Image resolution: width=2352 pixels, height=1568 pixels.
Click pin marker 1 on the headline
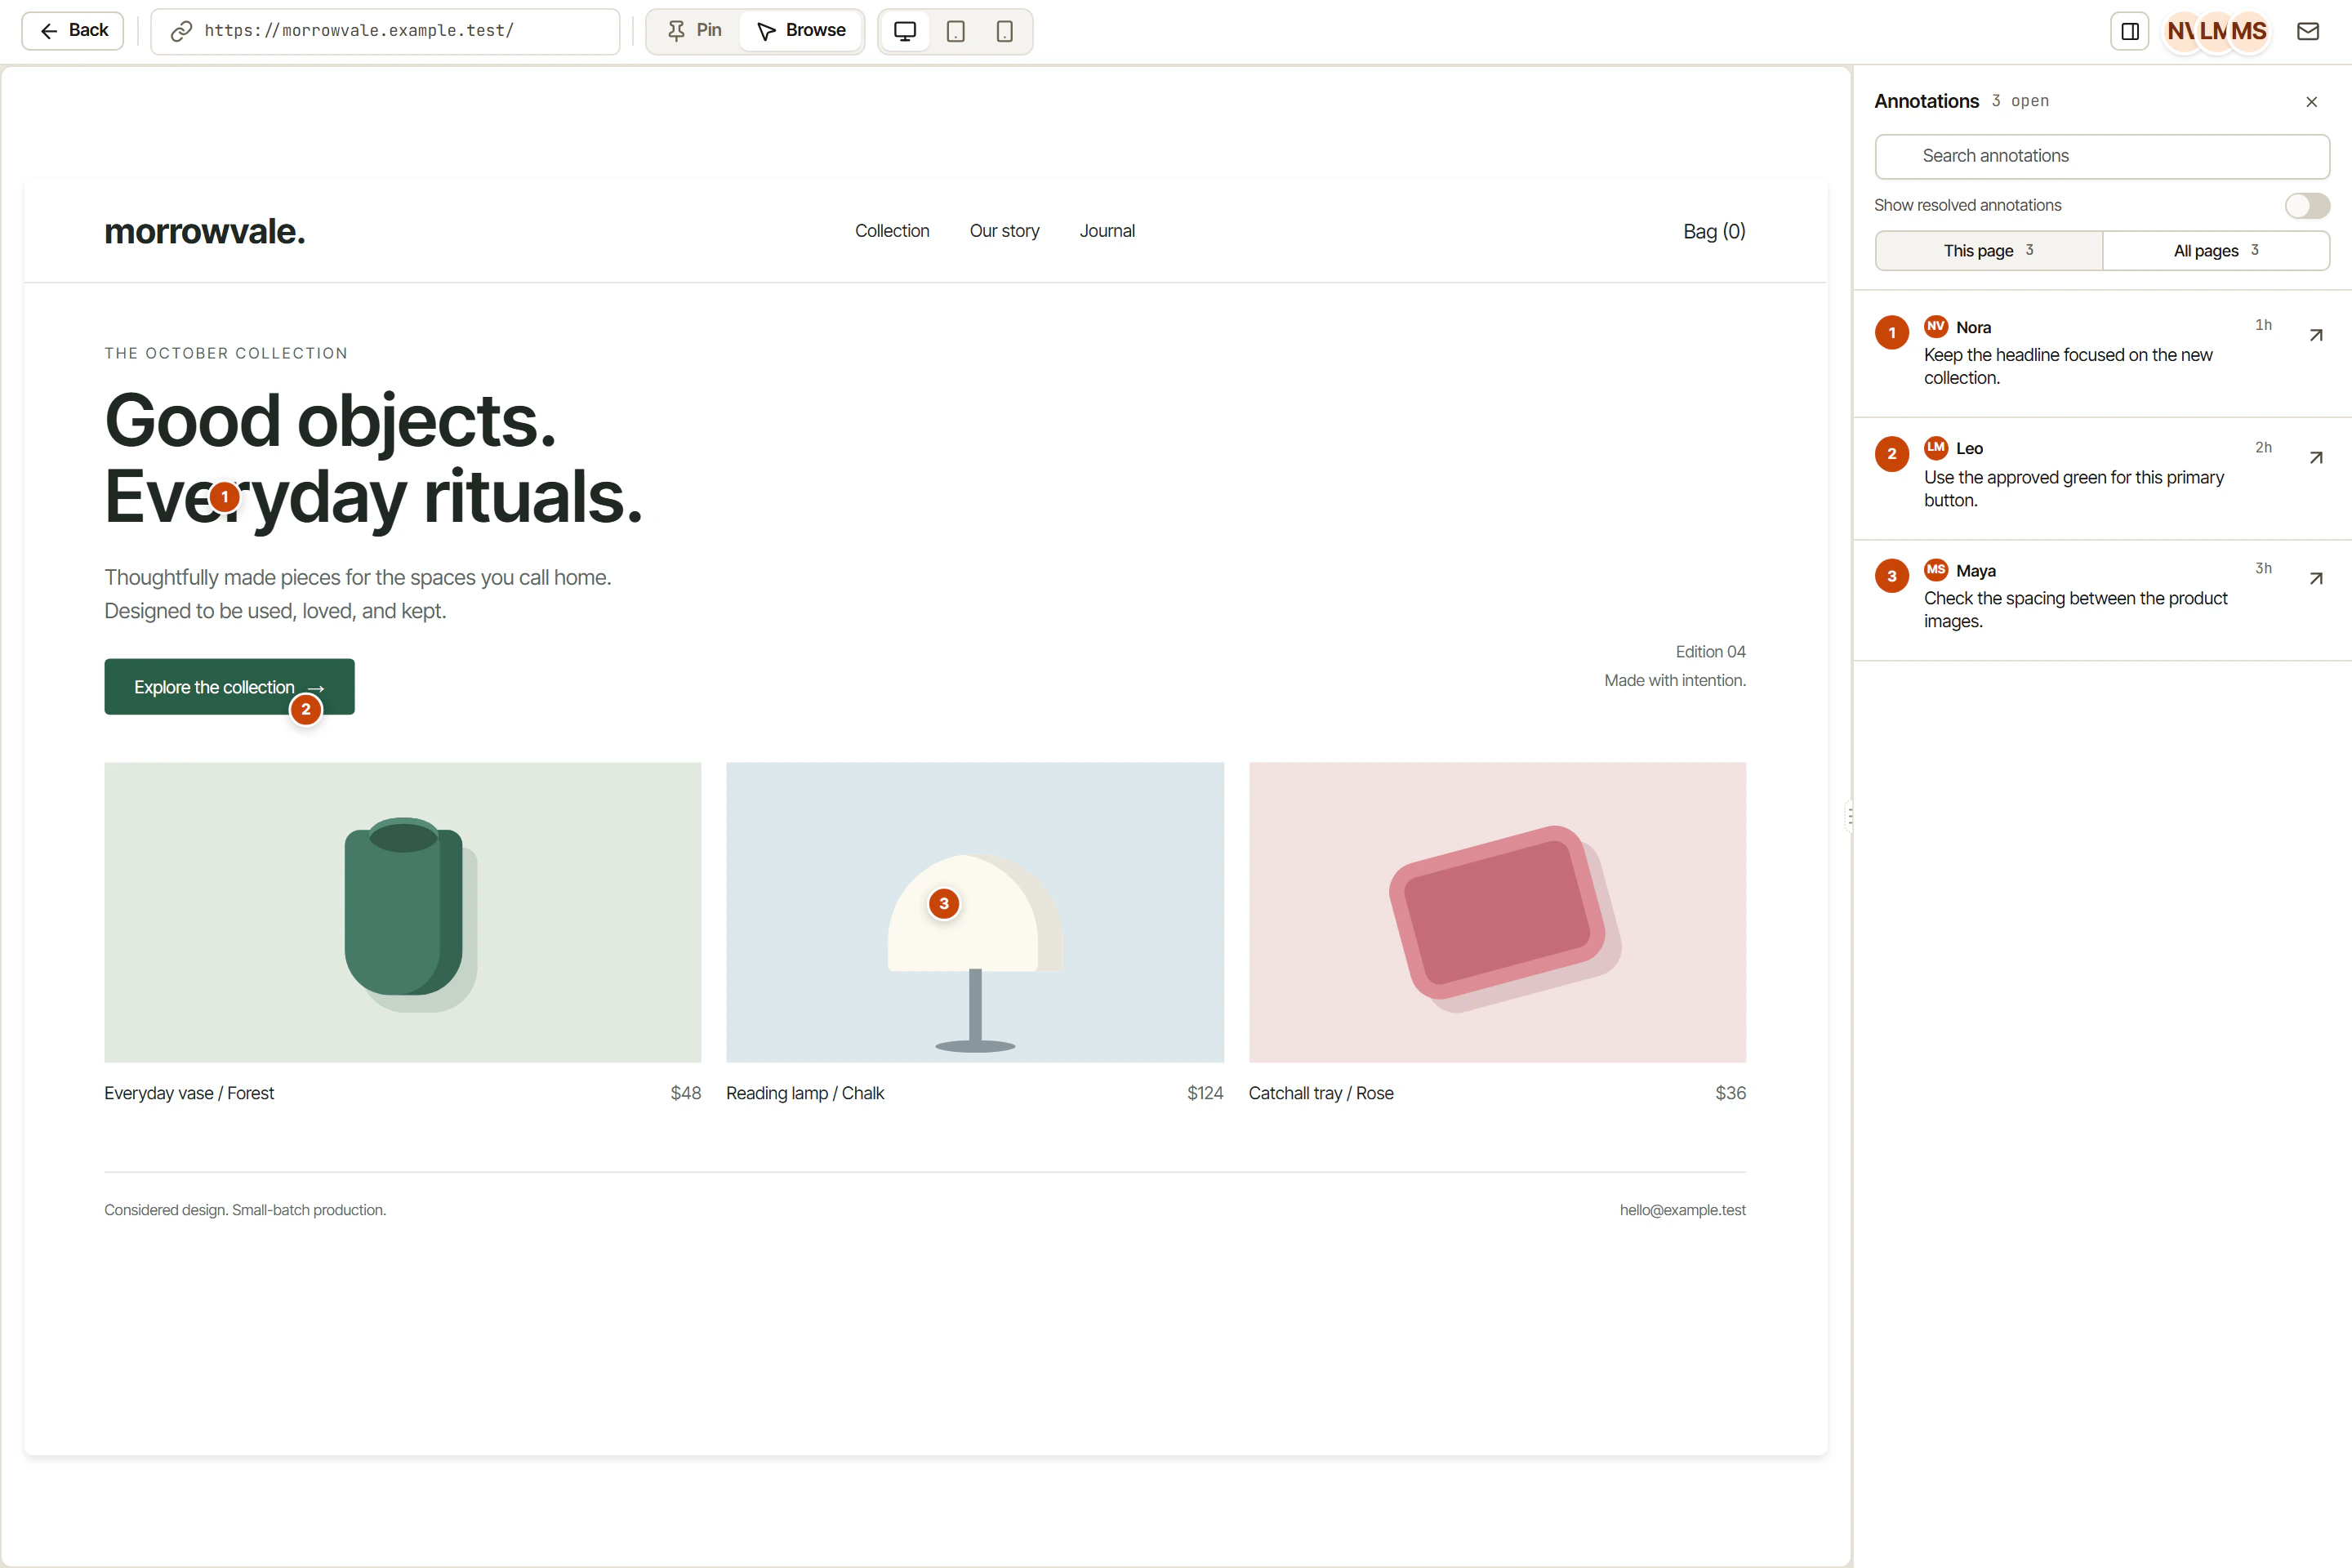click(225, 497)
